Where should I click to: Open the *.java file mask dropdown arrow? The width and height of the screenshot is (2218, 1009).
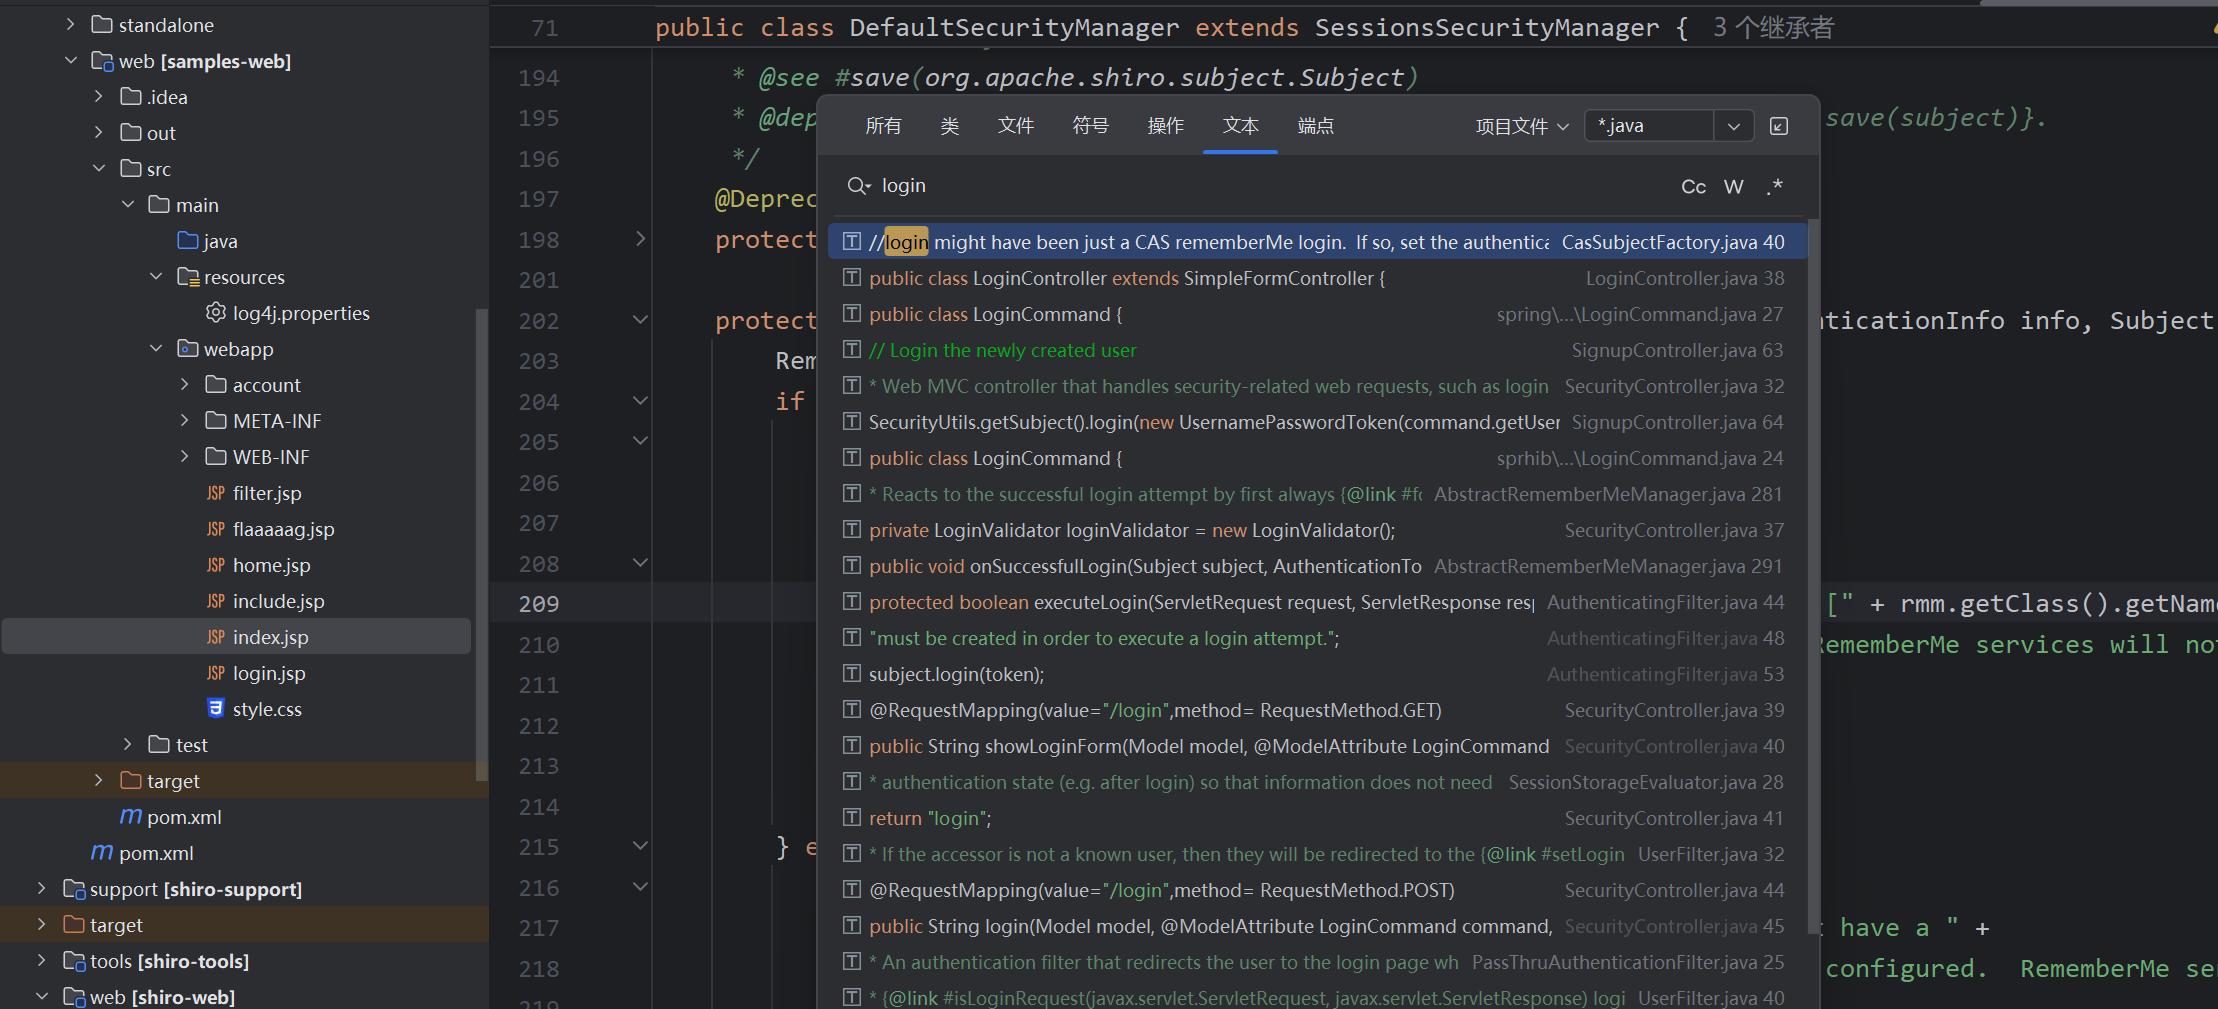1734,126
